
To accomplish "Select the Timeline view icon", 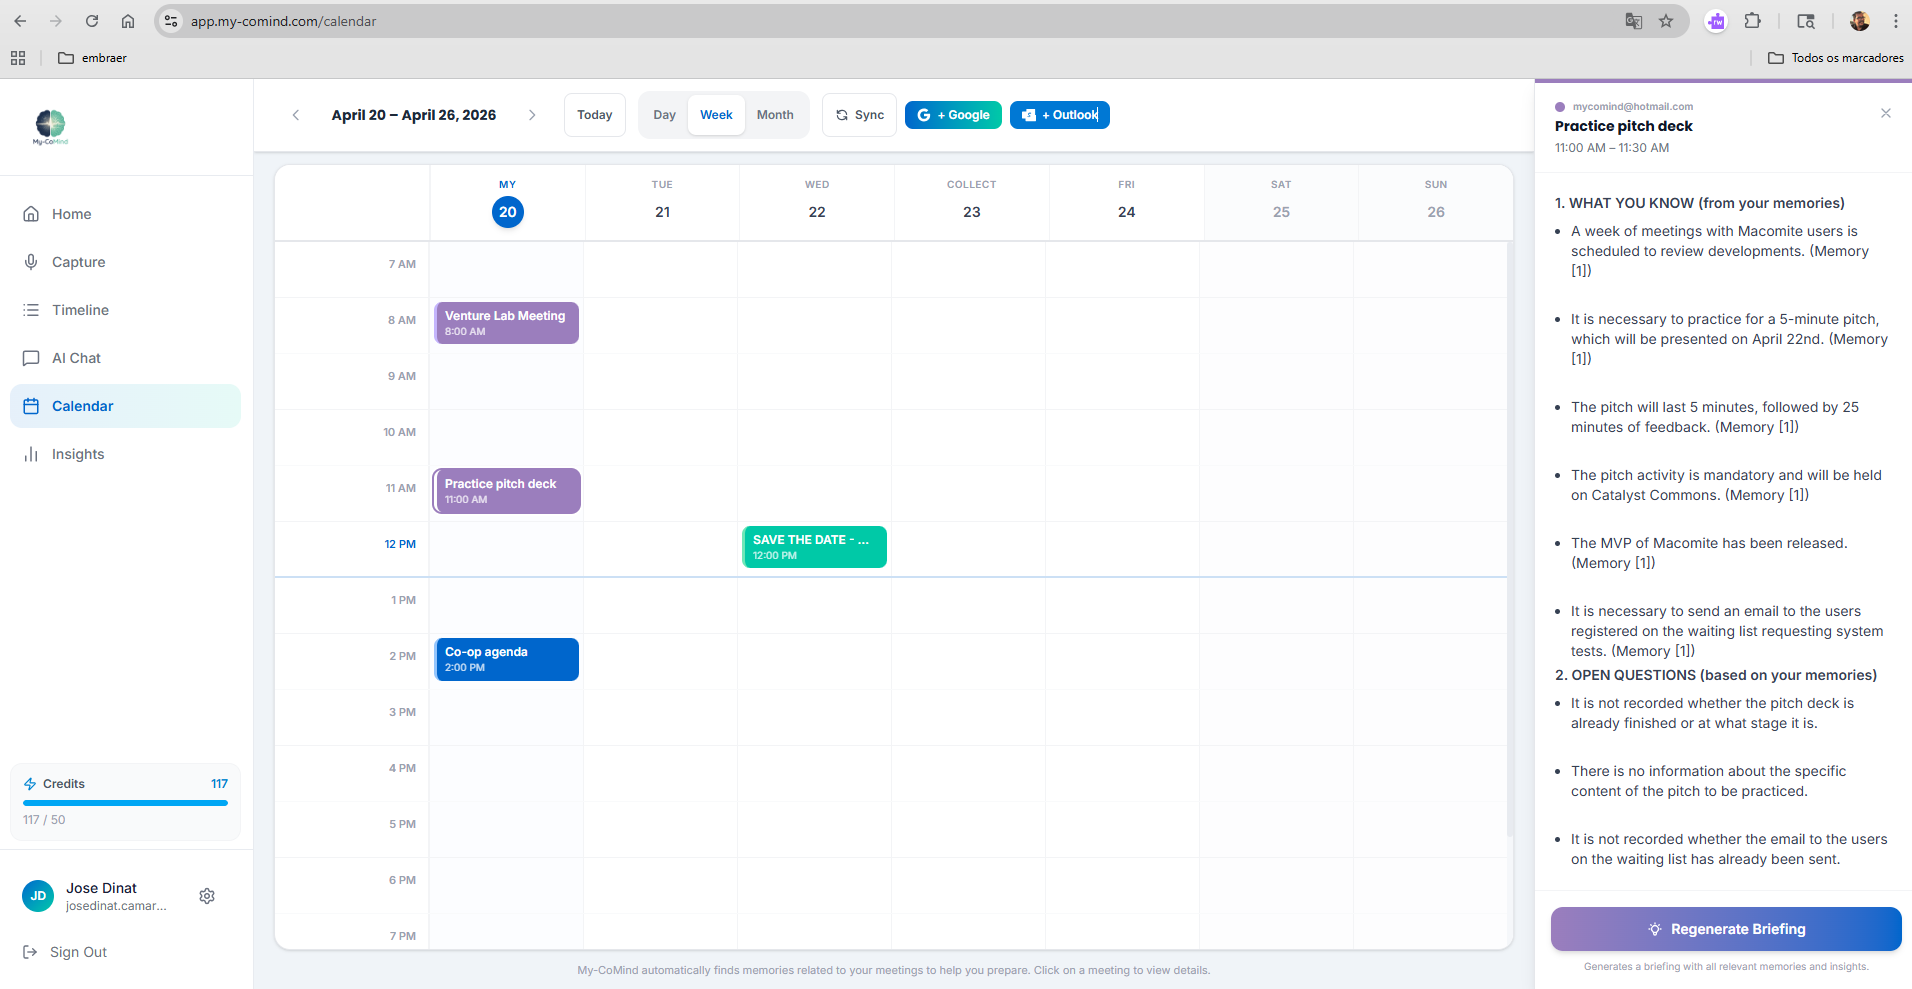I will tap(33, 310).
